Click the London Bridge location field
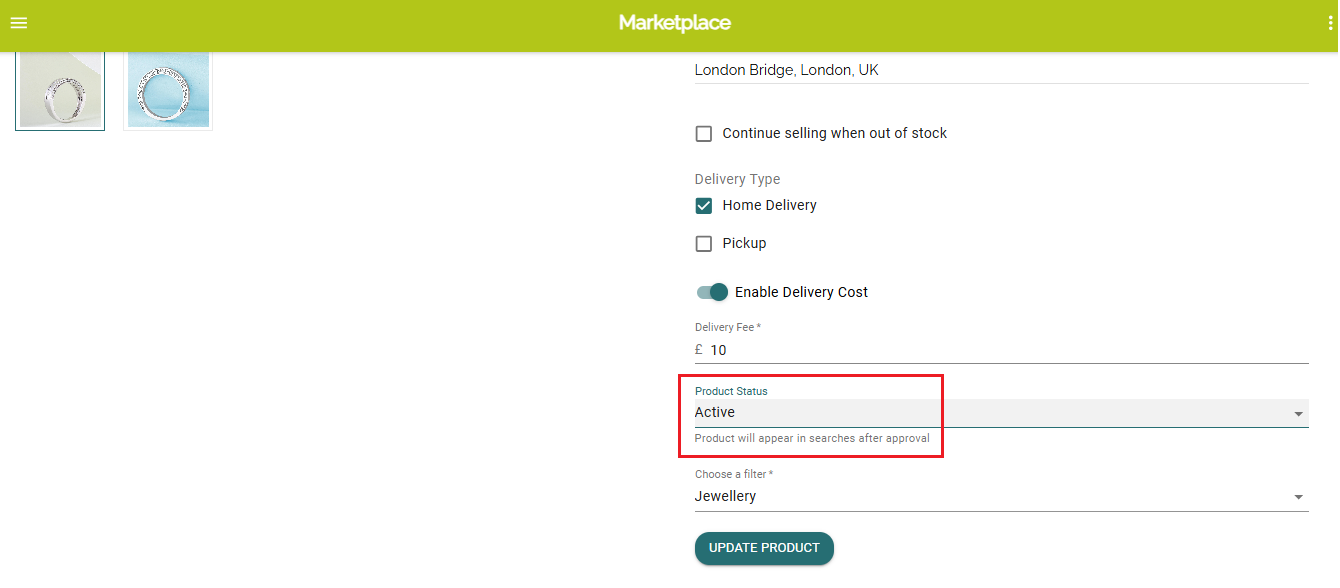The image size is (1340, 588). pos(1000,70)
